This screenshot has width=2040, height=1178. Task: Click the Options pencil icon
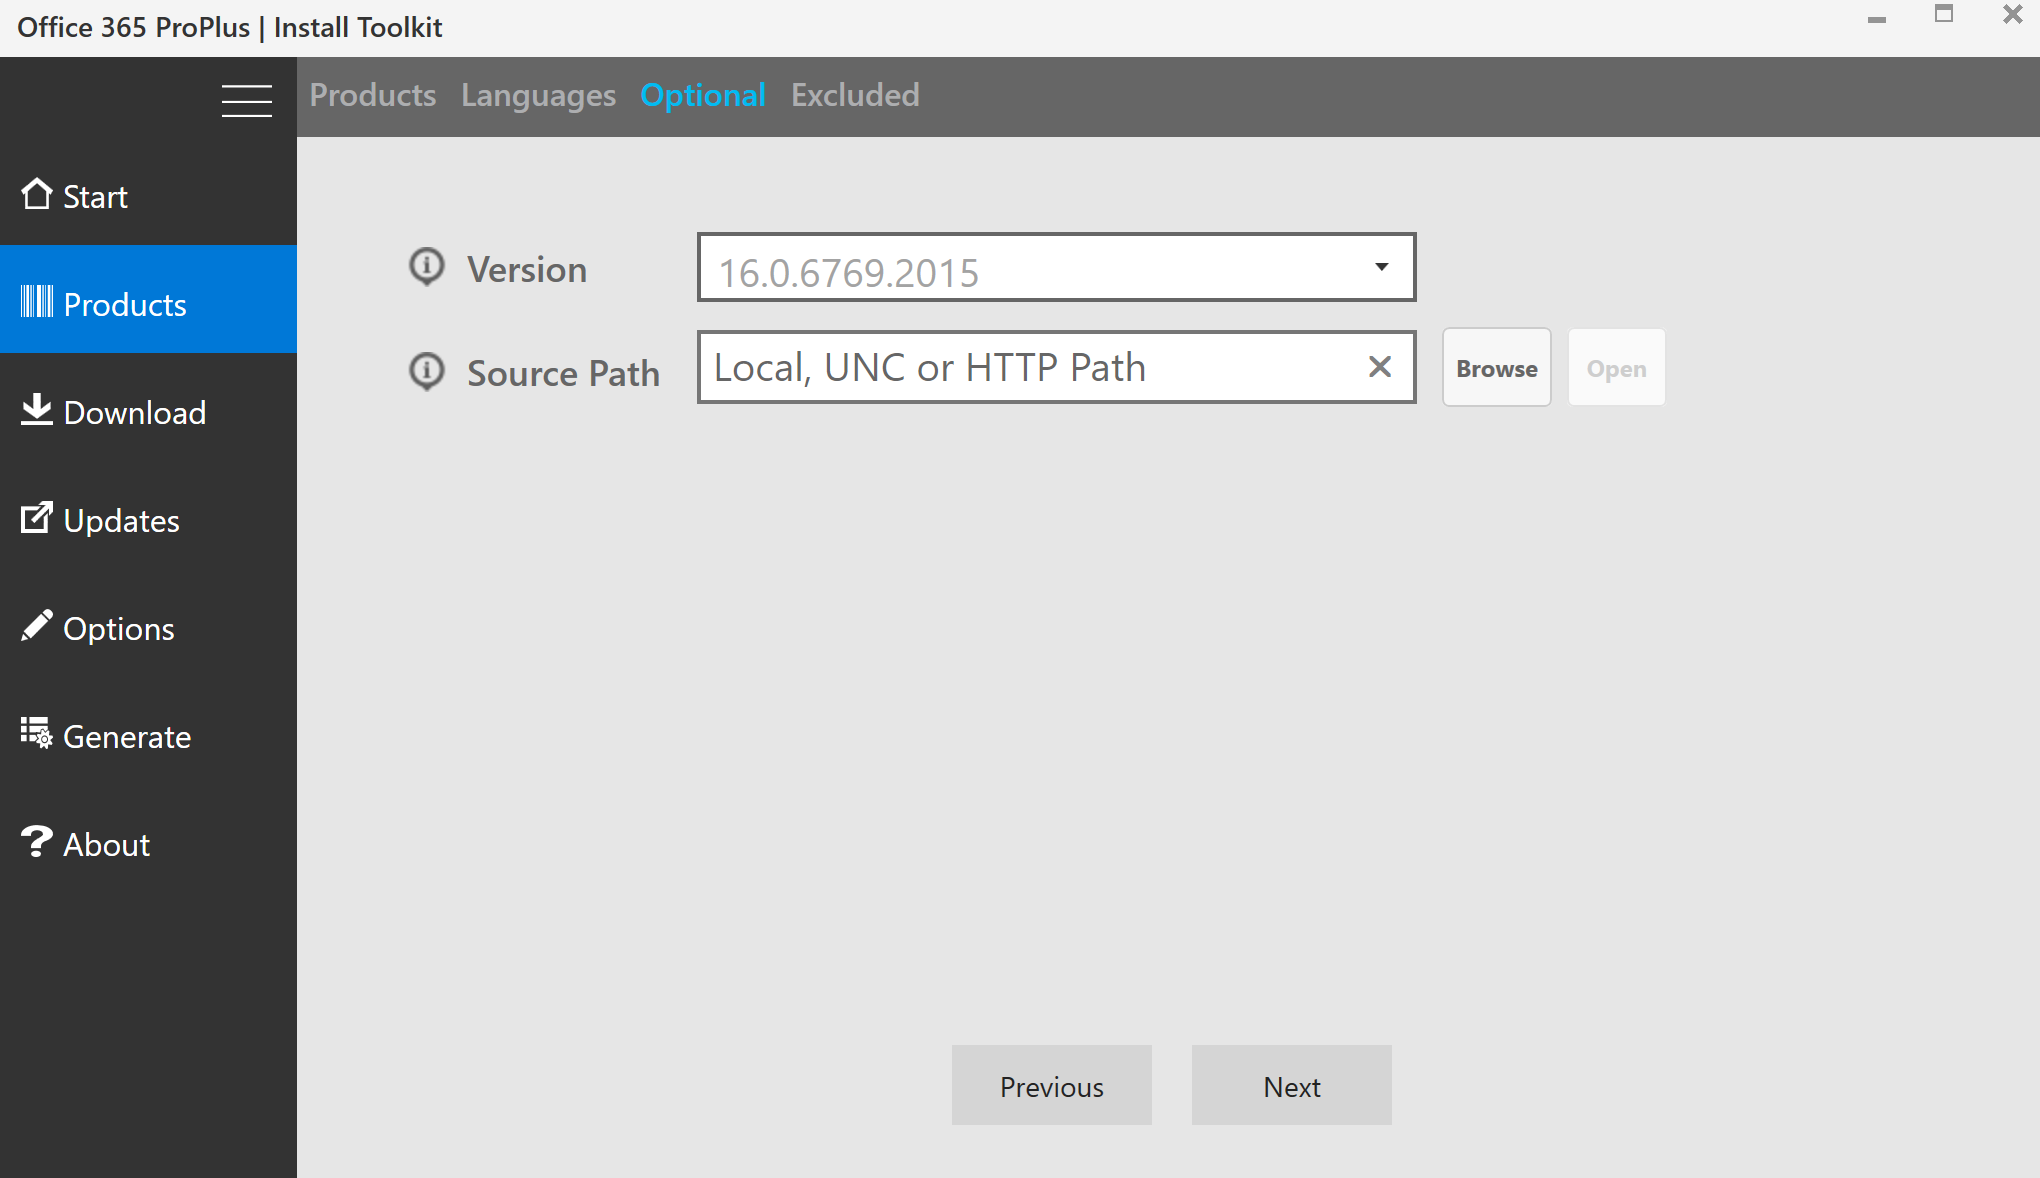[x=37, y=625]
